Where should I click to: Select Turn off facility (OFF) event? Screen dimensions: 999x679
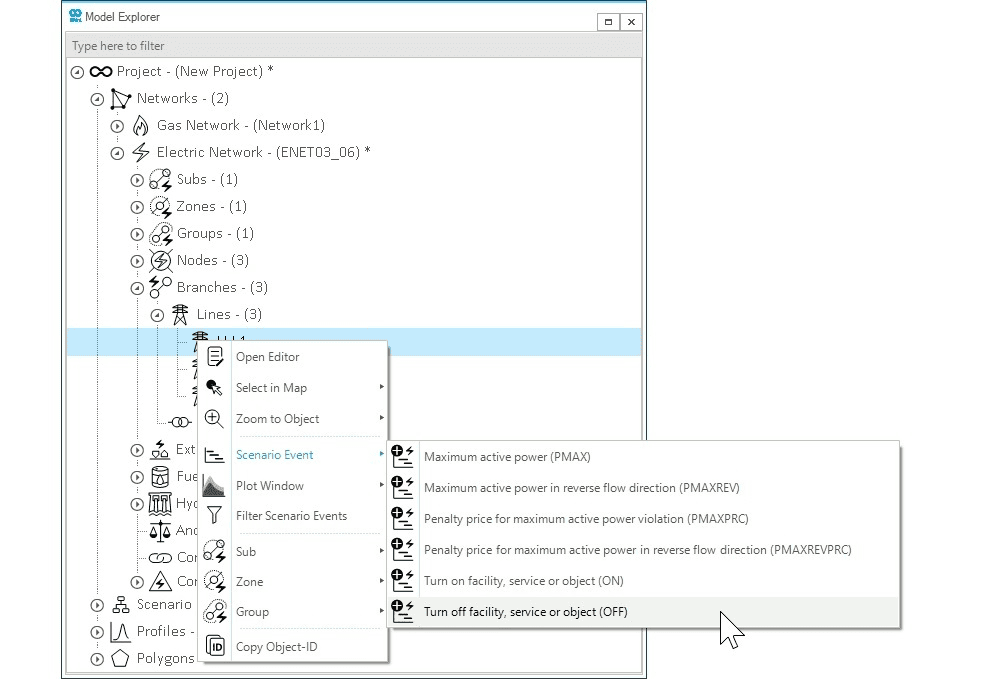[525, 611]
